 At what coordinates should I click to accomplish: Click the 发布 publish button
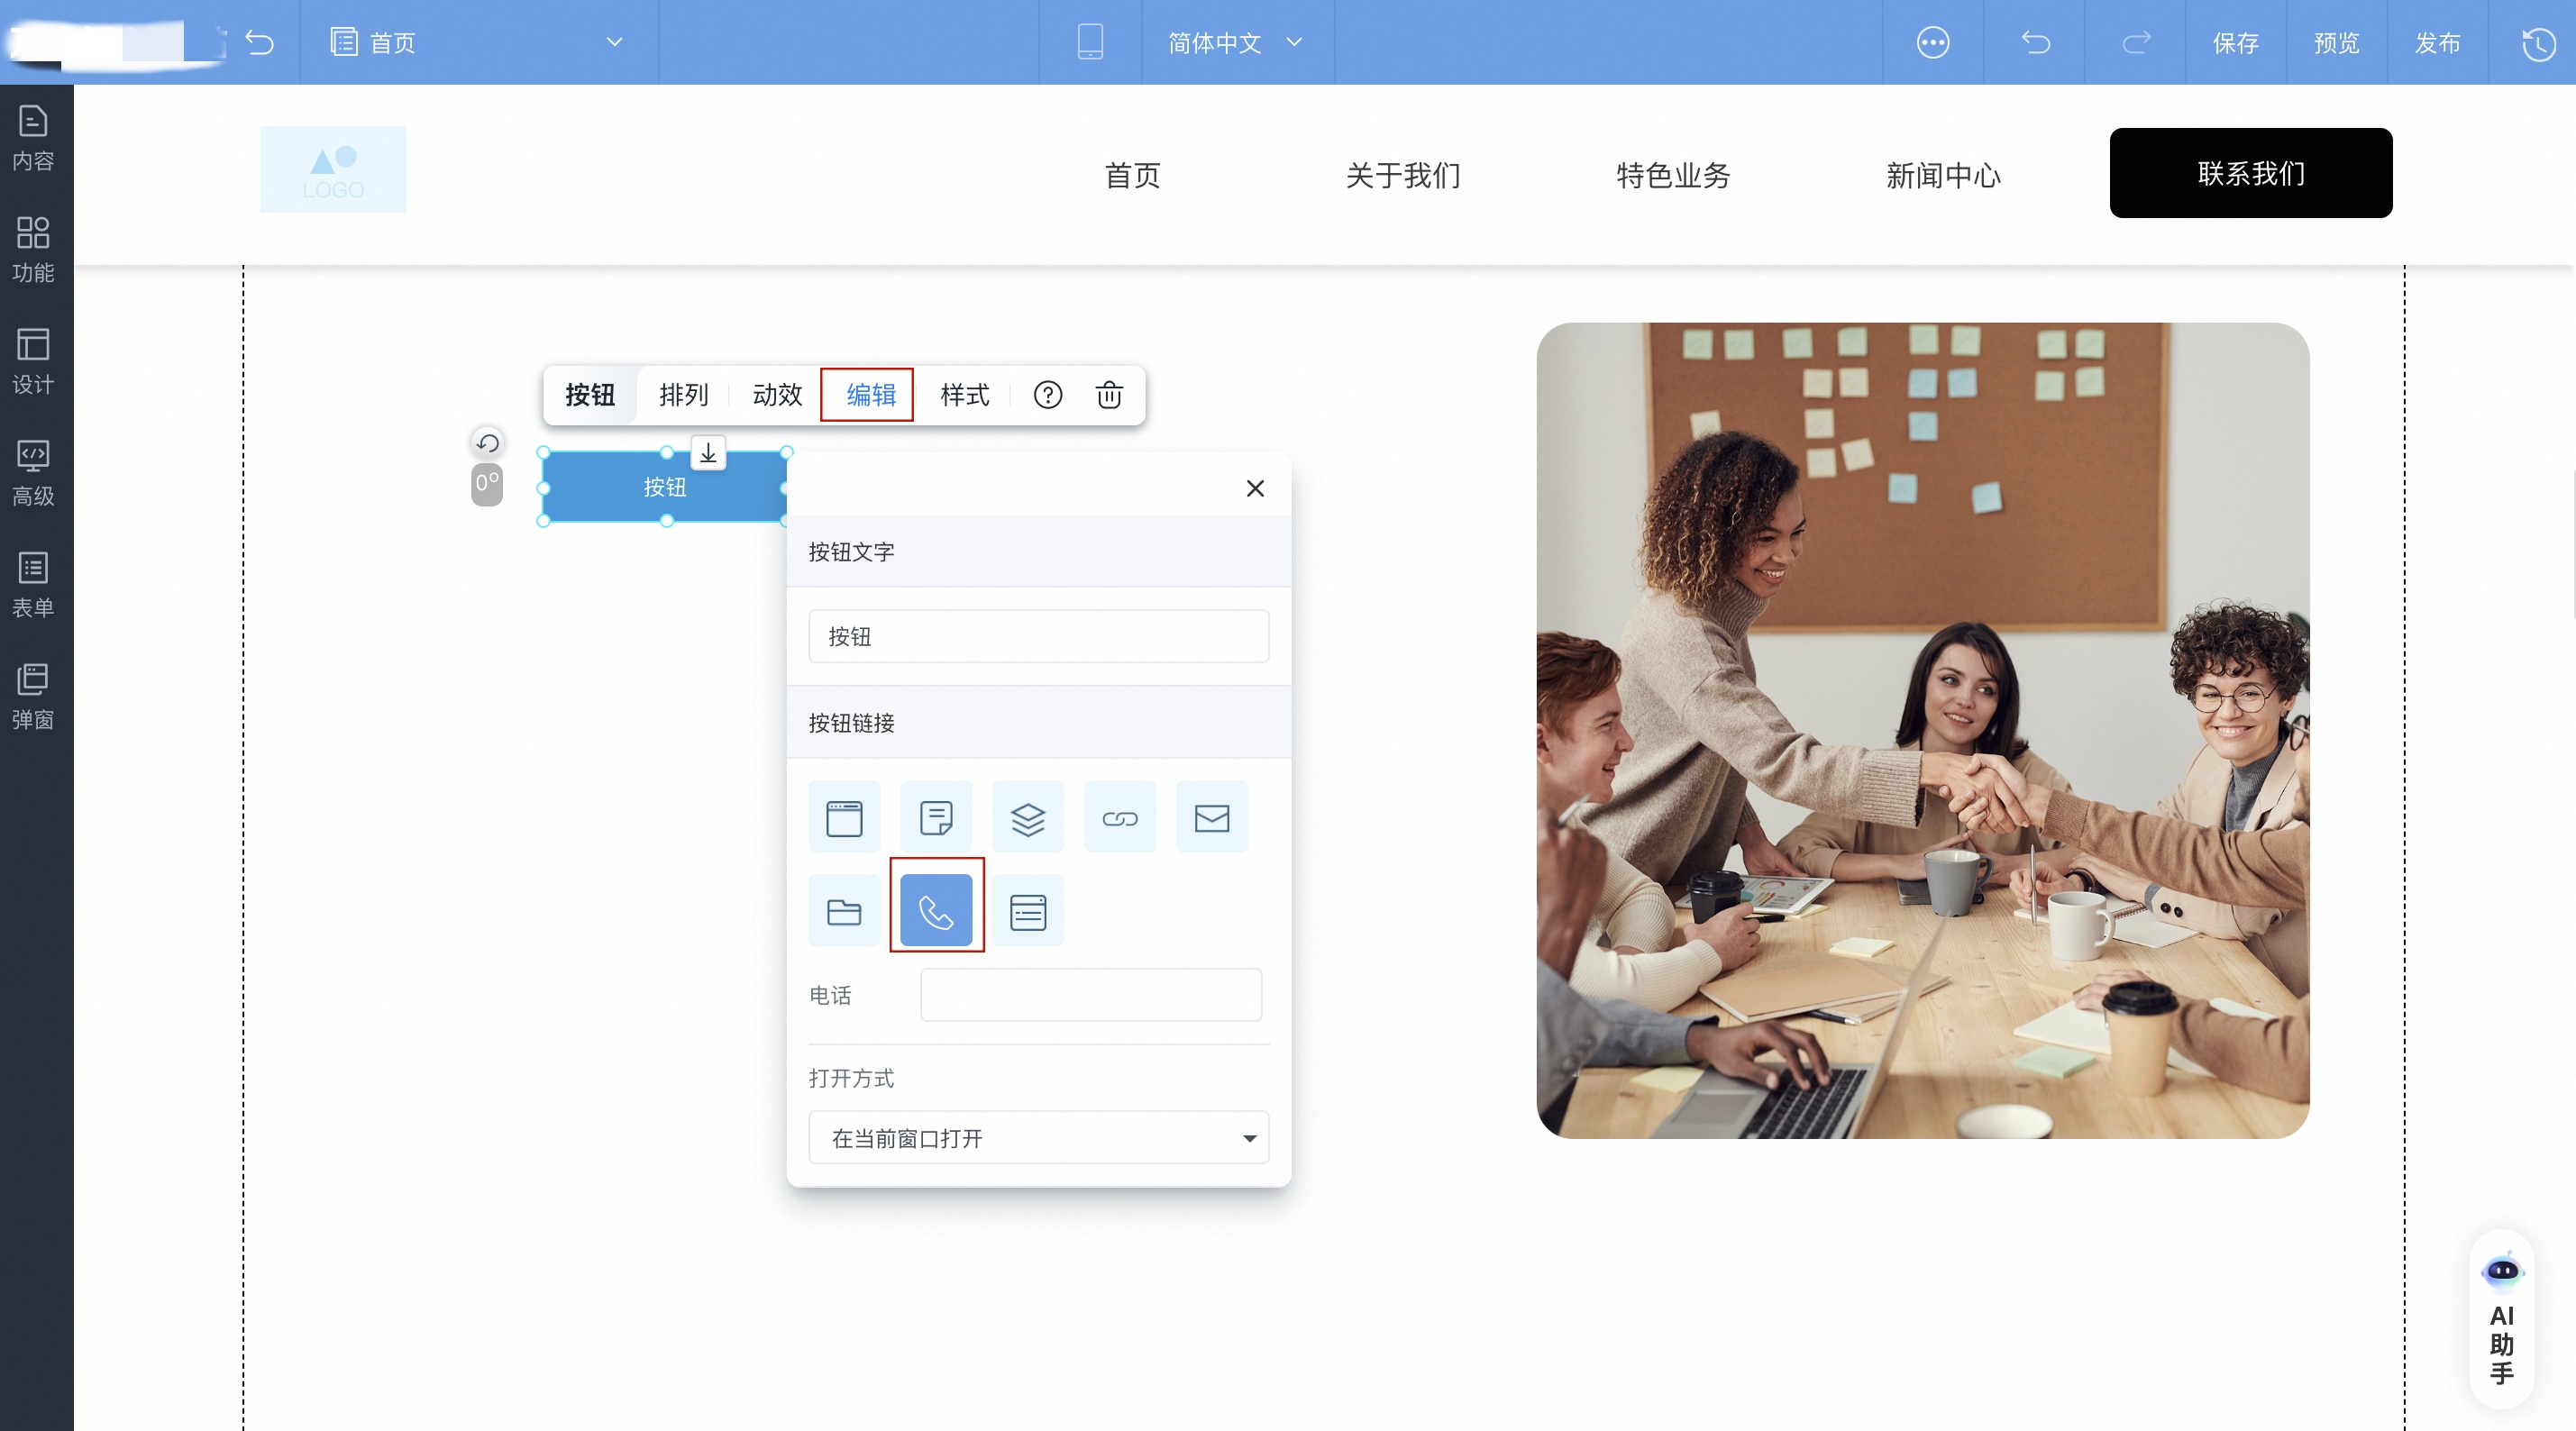(x=2437, y=42)
